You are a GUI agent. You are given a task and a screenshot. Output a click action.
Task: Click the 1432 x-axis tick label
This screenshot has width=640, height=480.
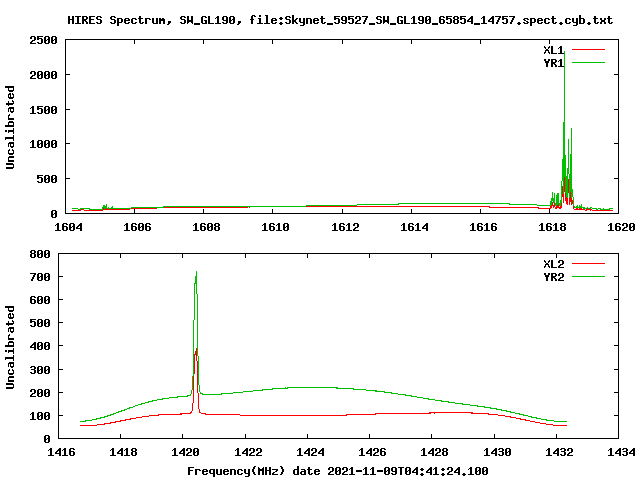(559, 452)
